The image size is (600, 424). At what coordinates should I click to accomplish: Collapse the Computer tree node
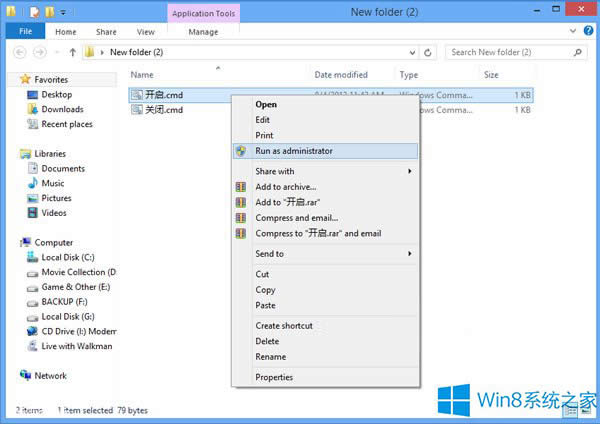pos(14,242)
